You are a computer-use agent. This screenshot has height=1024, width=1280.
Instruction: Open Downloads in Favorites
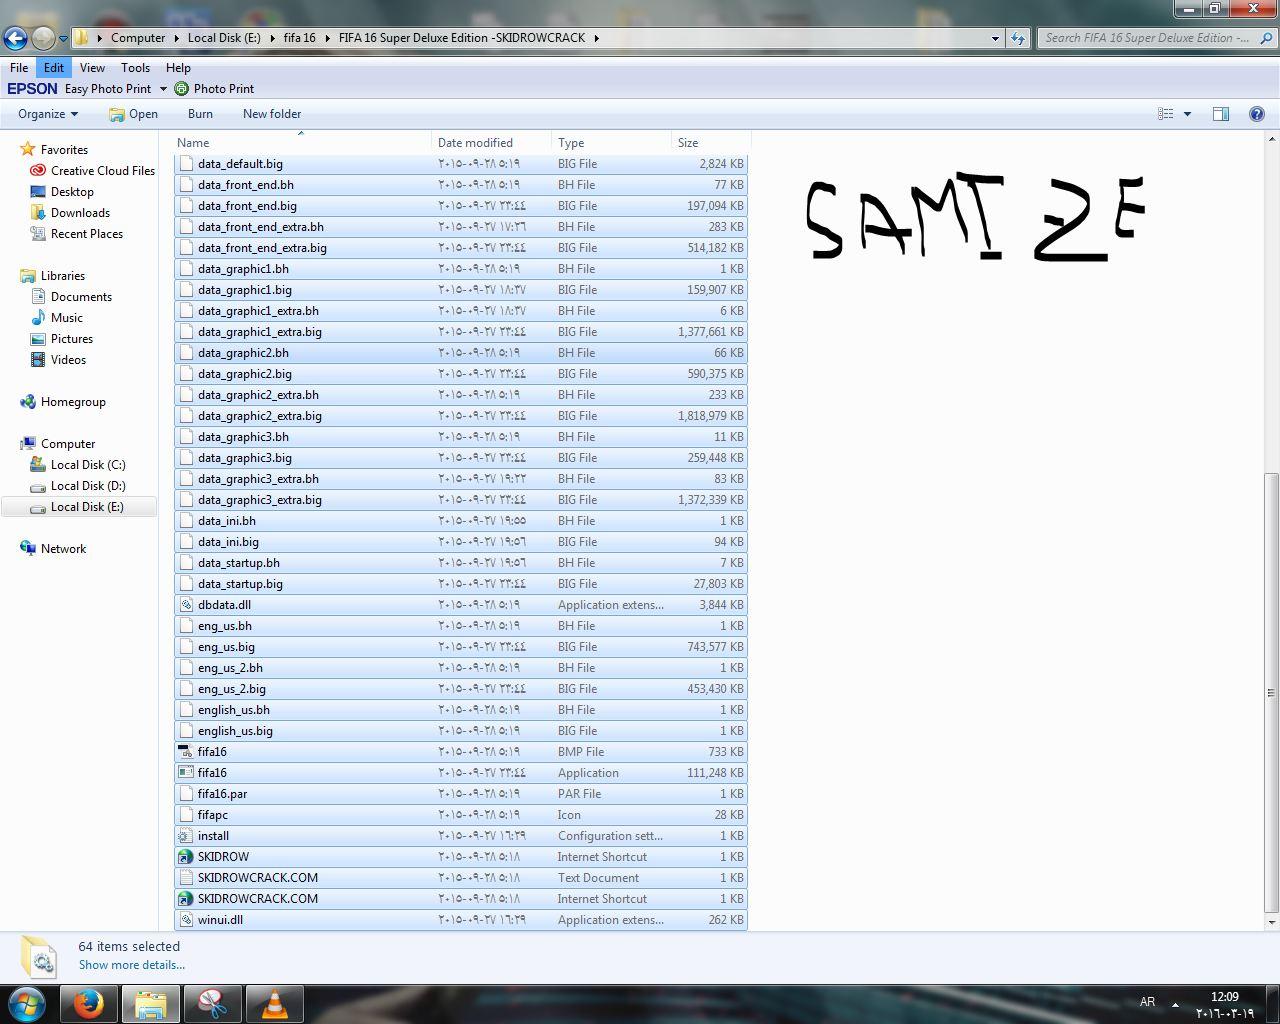tap(80, 213)
